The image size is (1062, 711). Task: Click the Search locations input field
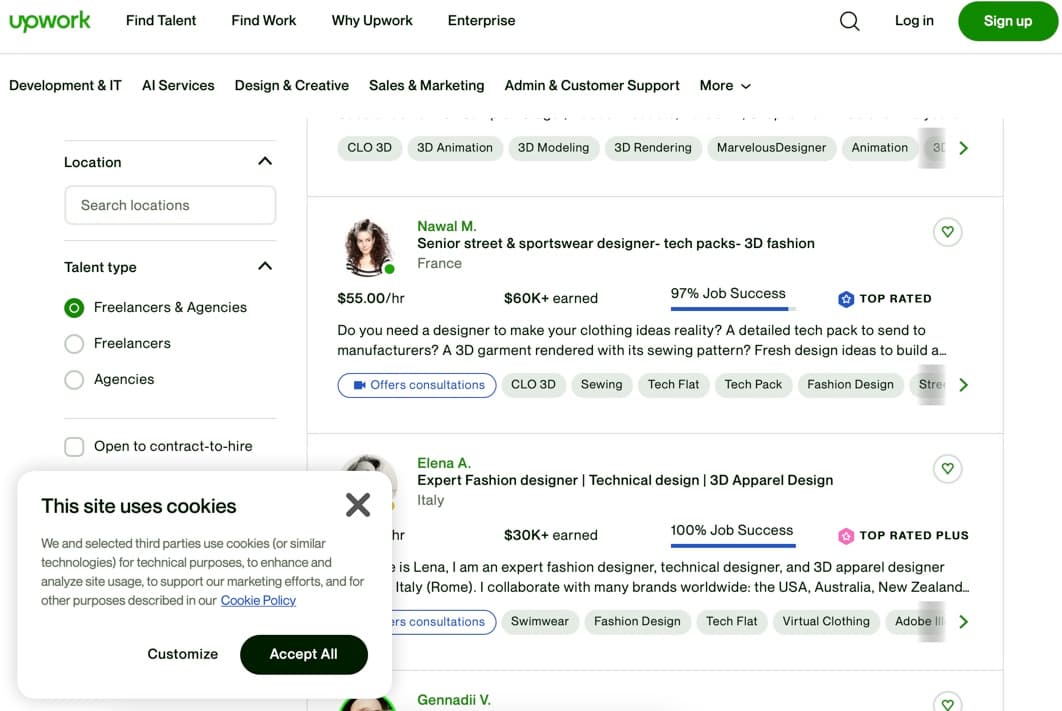pos(170,205)
